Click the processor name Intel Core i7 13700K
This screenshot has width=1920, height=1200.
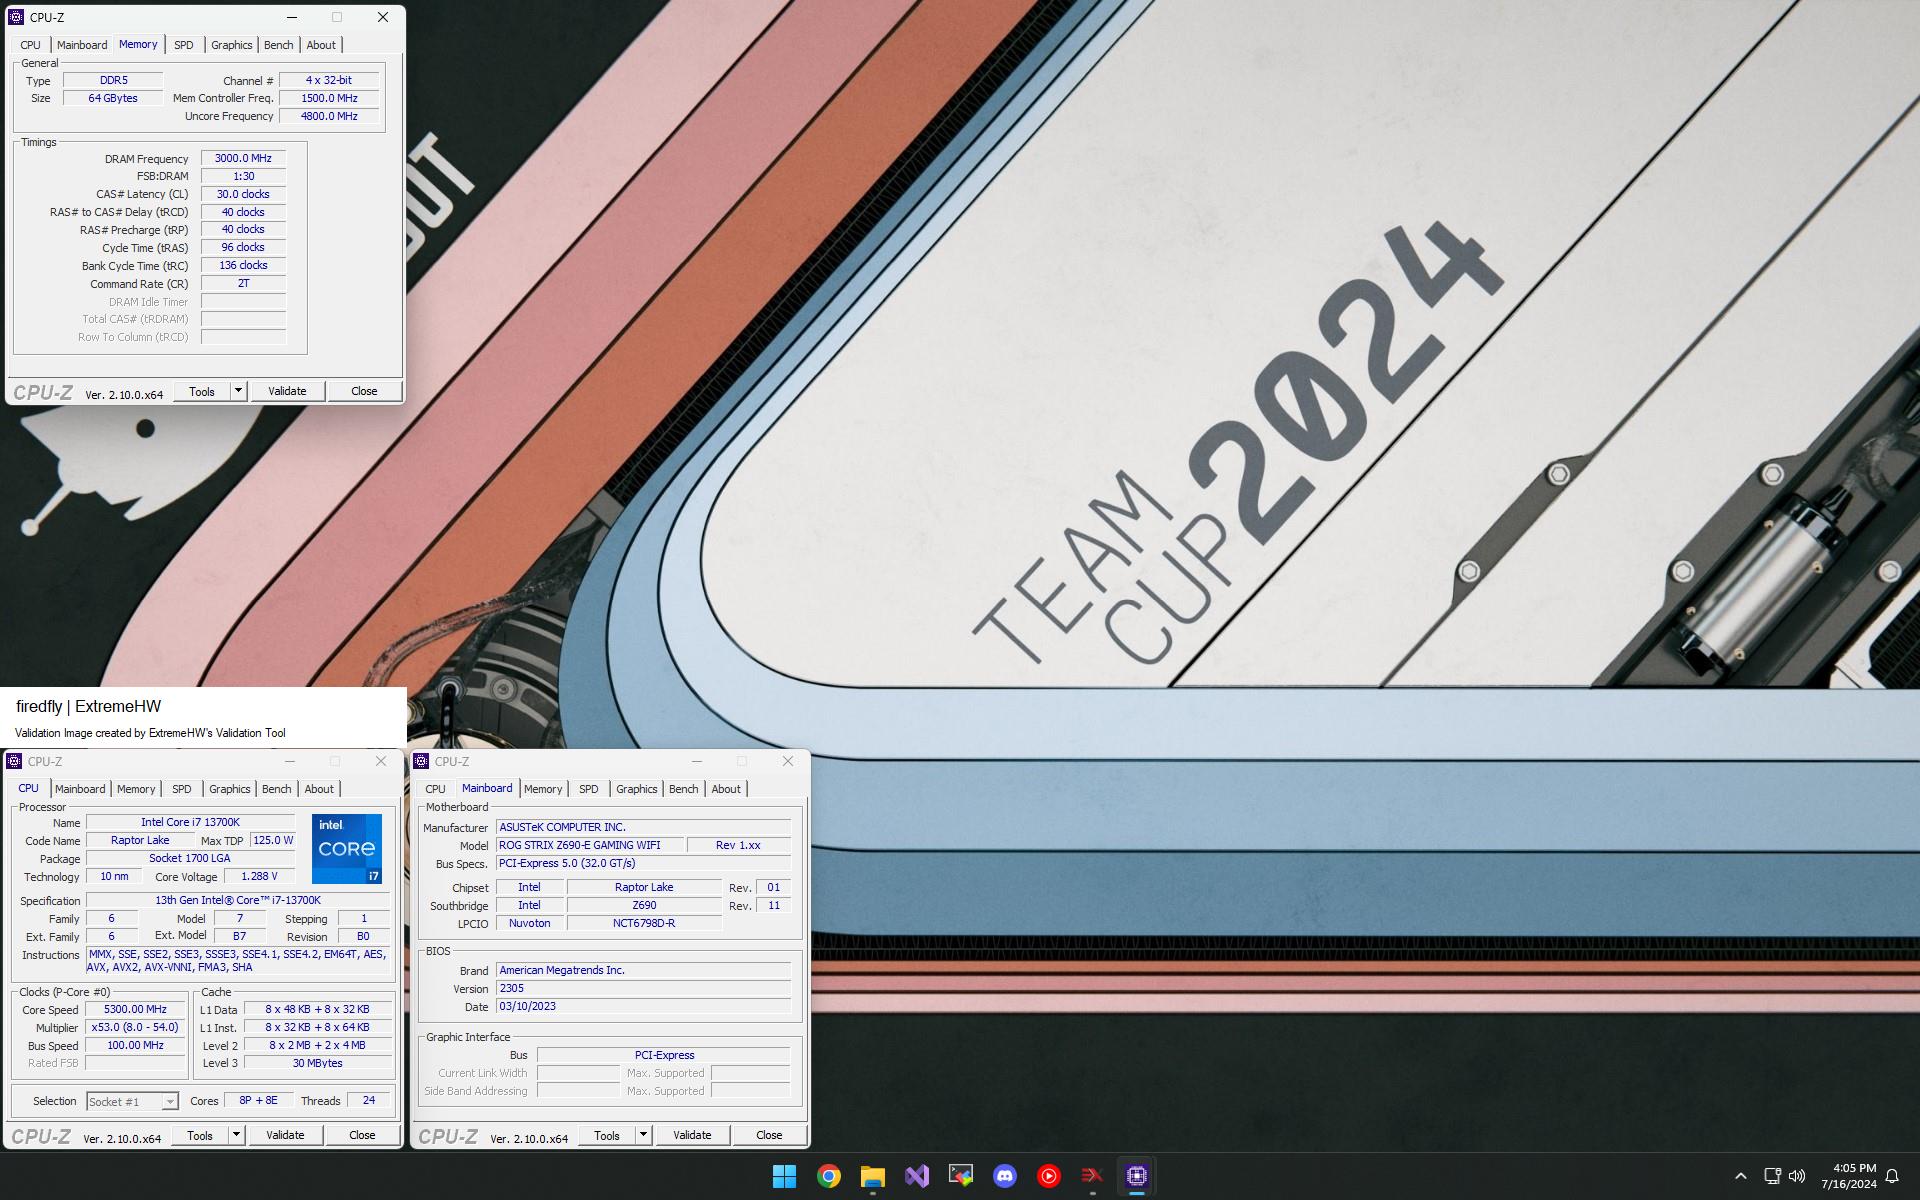[x=190, y=822]
